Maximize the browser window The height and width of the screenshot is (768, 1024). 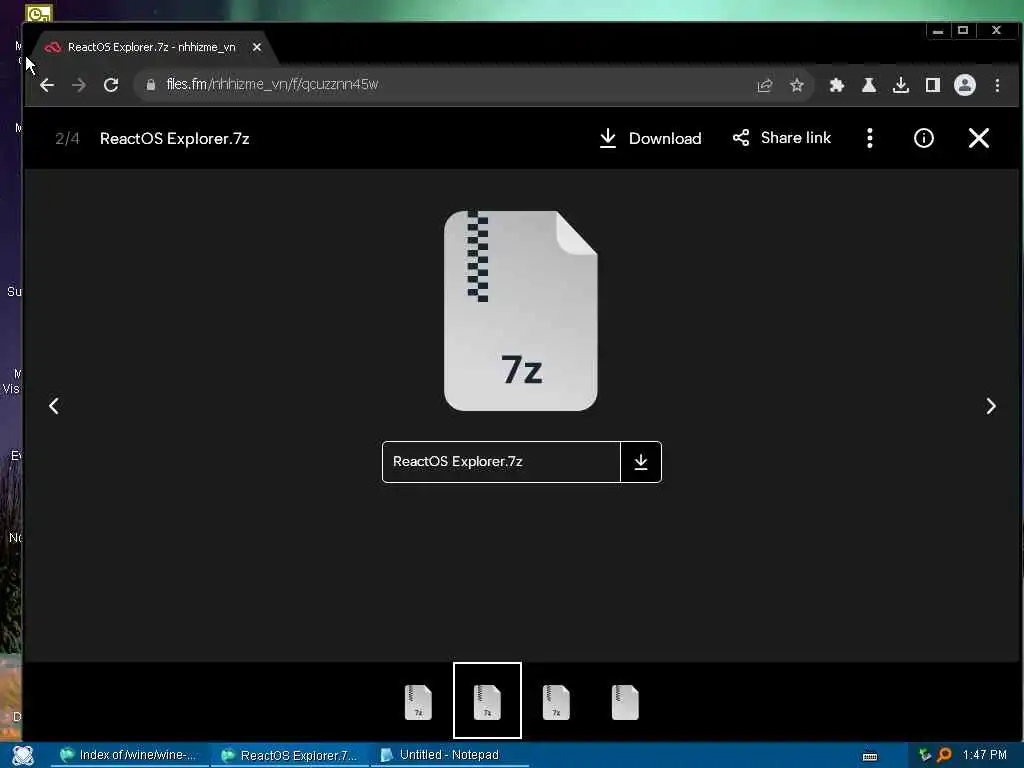tap(963, 31)
